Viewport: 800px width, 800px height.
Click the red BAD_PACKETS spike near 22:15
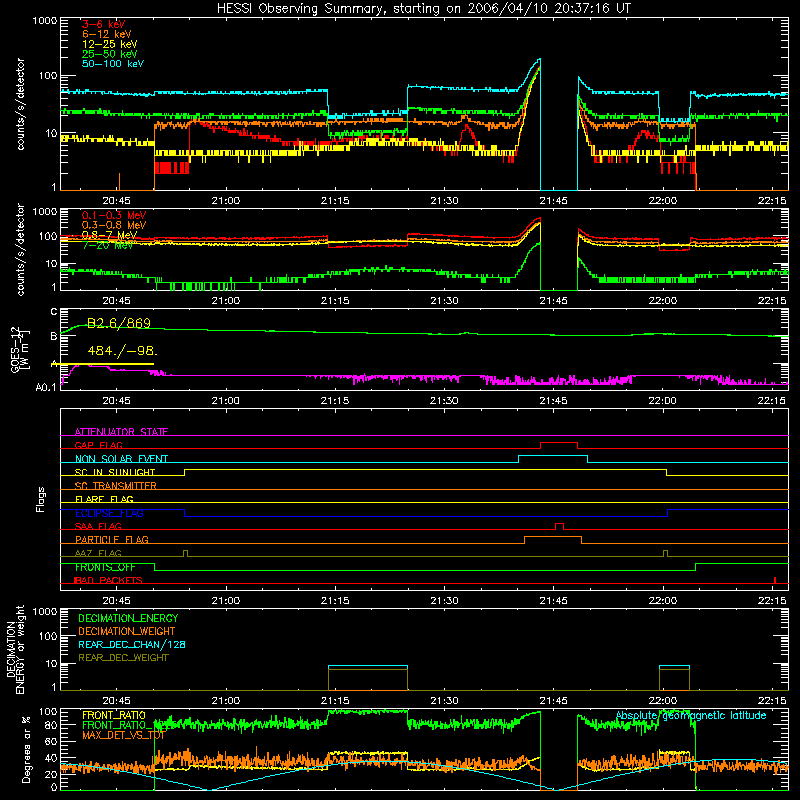(775, 580)
